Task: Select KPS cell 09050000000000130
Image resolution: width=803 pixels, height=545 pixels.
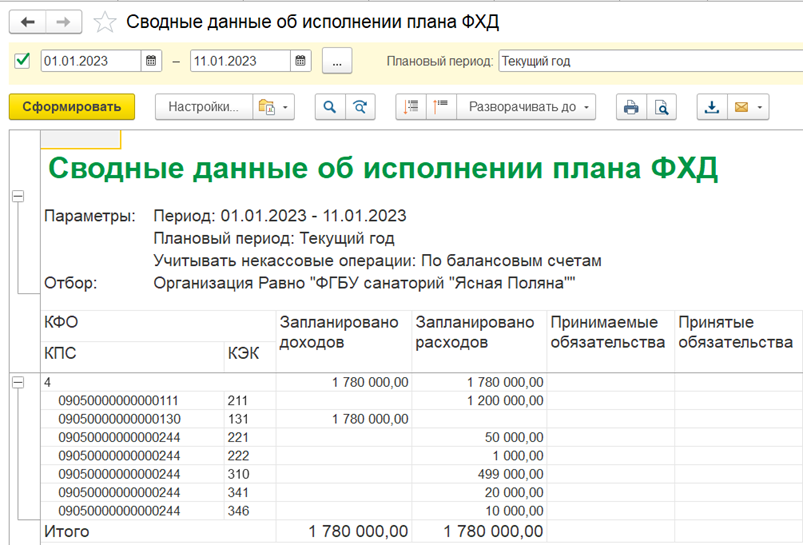Action: point(132,419)
